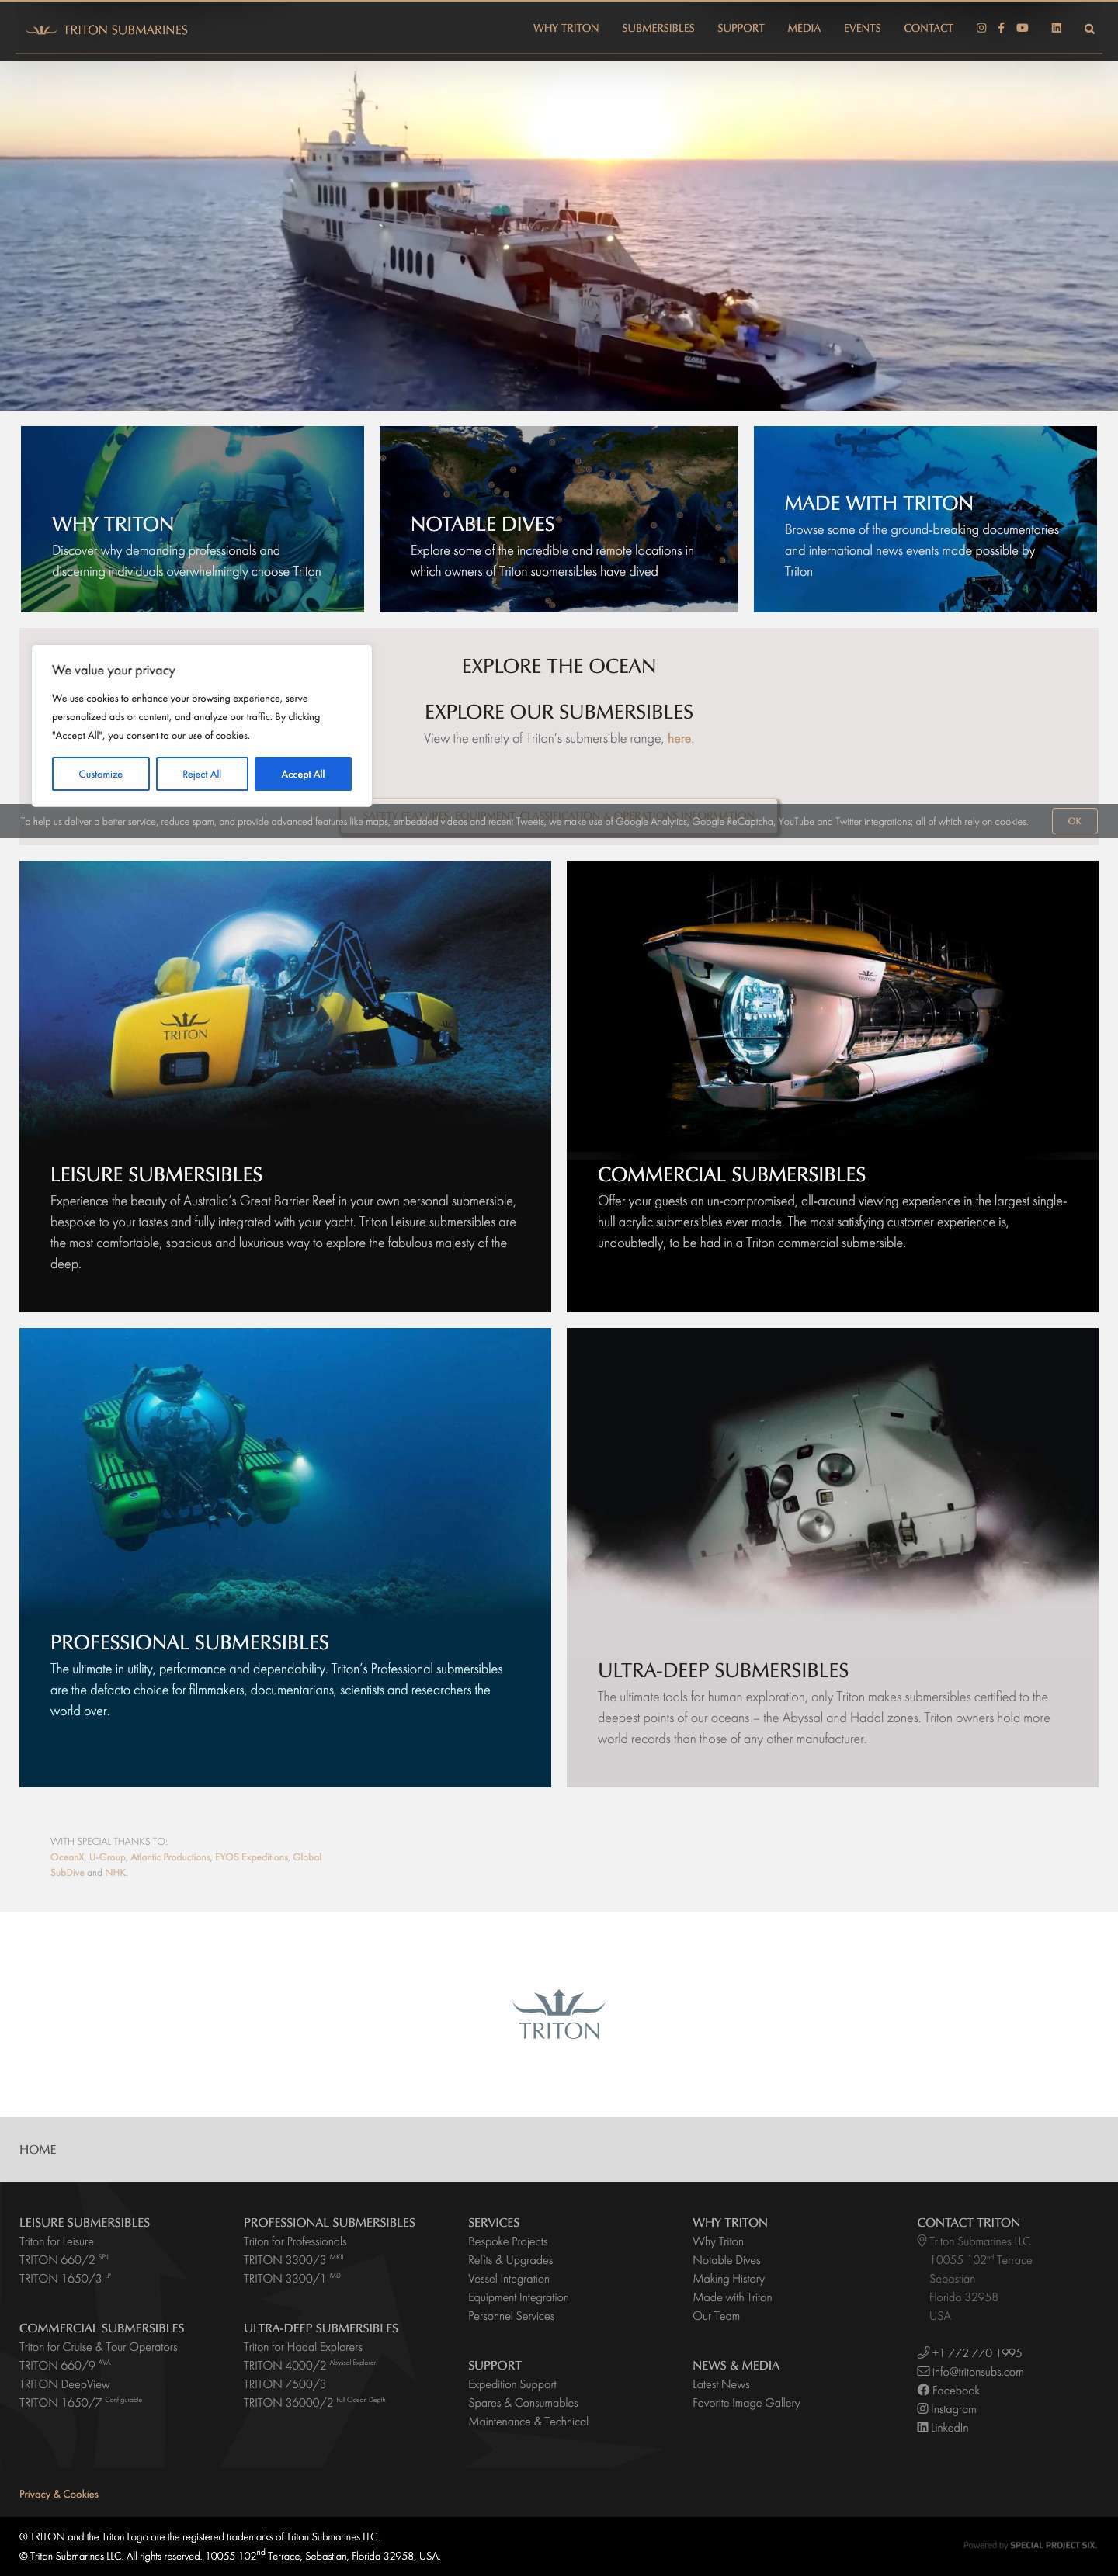
Task: Open footer Favorite Image Gallery link
Action: tap(746, 2403)
